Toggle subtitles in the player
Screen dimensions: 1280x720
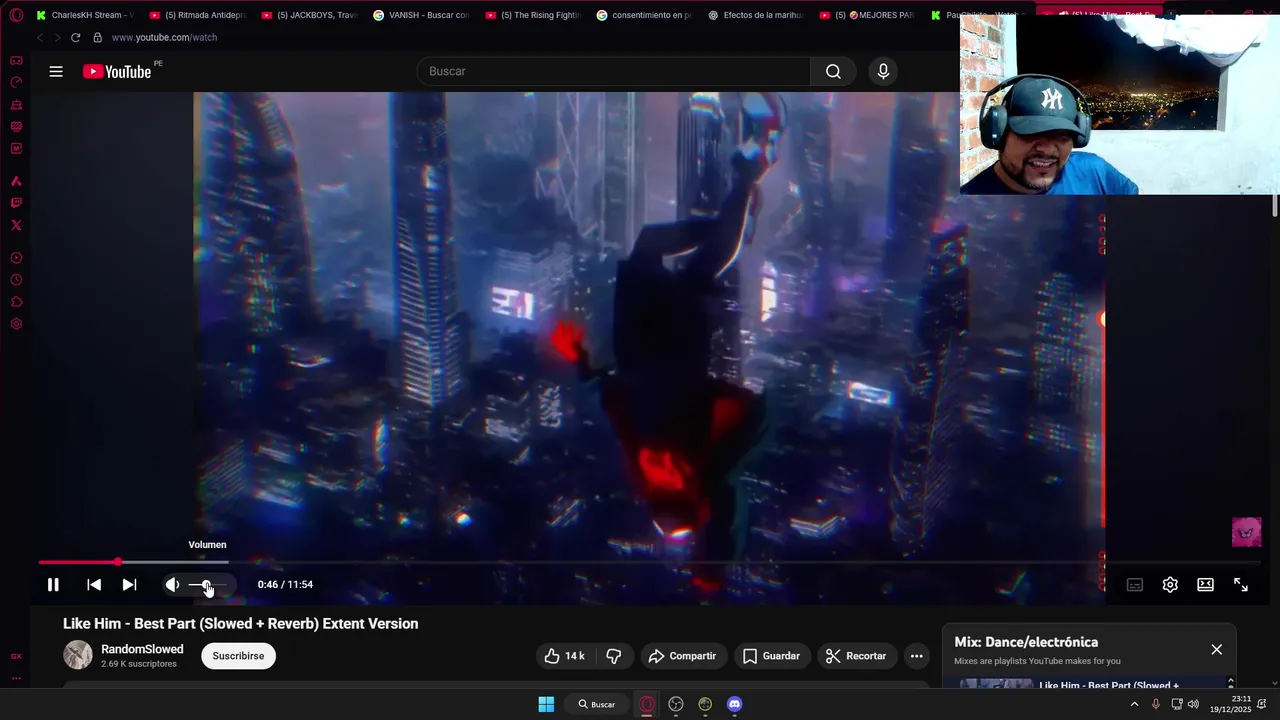point(1135,585)
